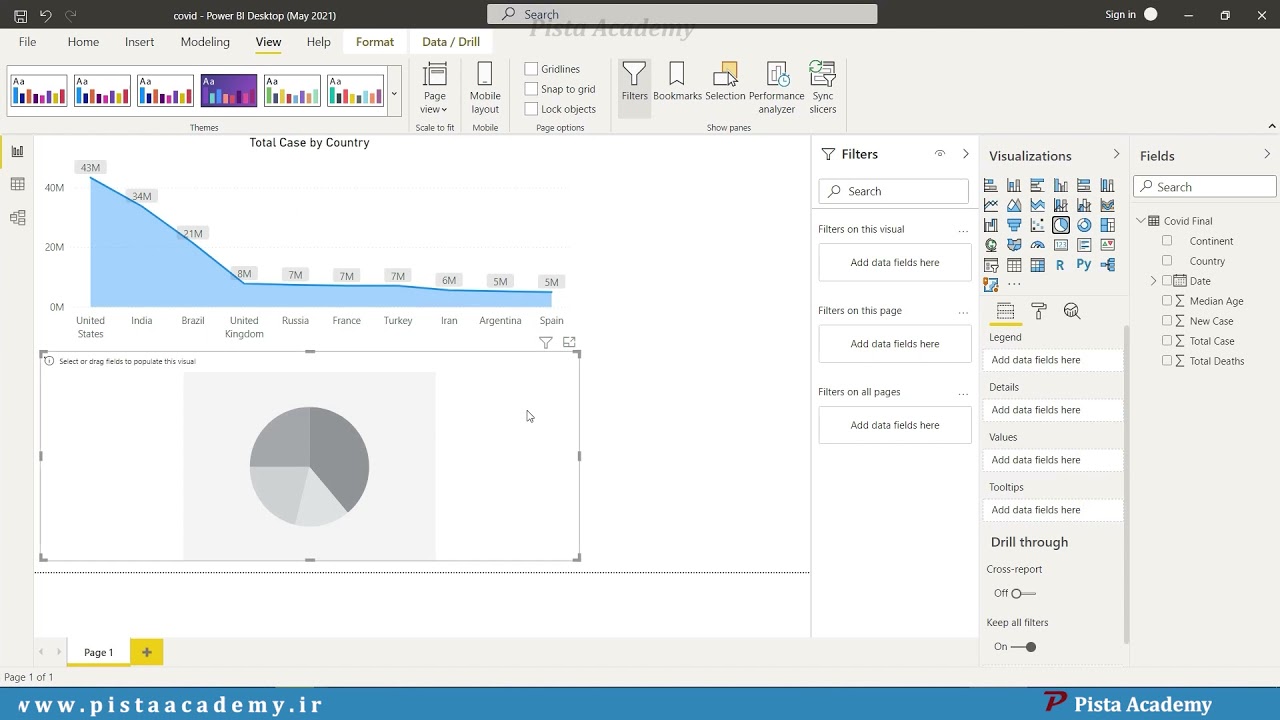Open the File menu

click(27, 42)
